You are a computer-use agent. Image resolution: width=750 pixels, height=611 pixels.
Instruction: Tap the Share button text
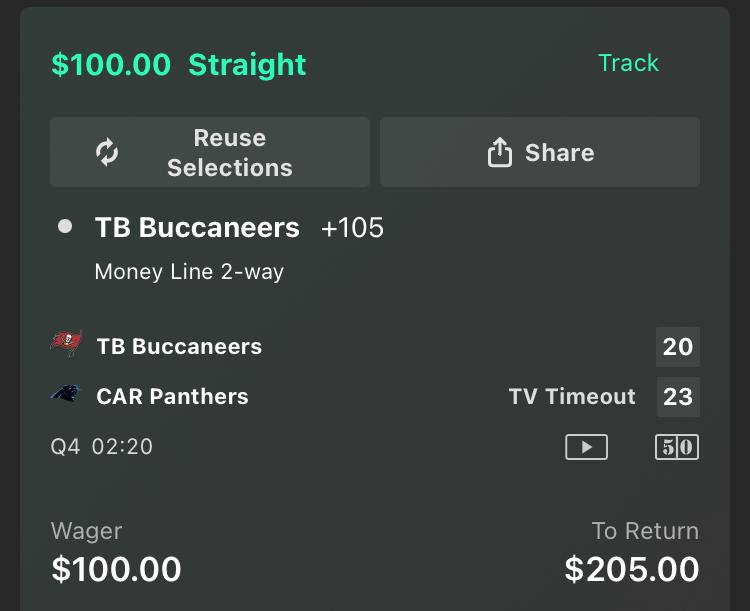[559, 152]
